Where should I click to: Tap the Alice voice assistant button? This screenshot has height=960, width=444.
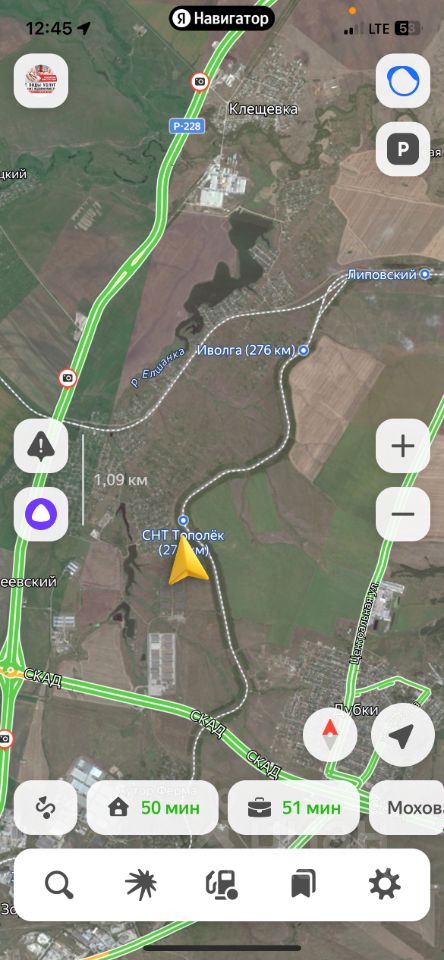click(x=41, y=514)
